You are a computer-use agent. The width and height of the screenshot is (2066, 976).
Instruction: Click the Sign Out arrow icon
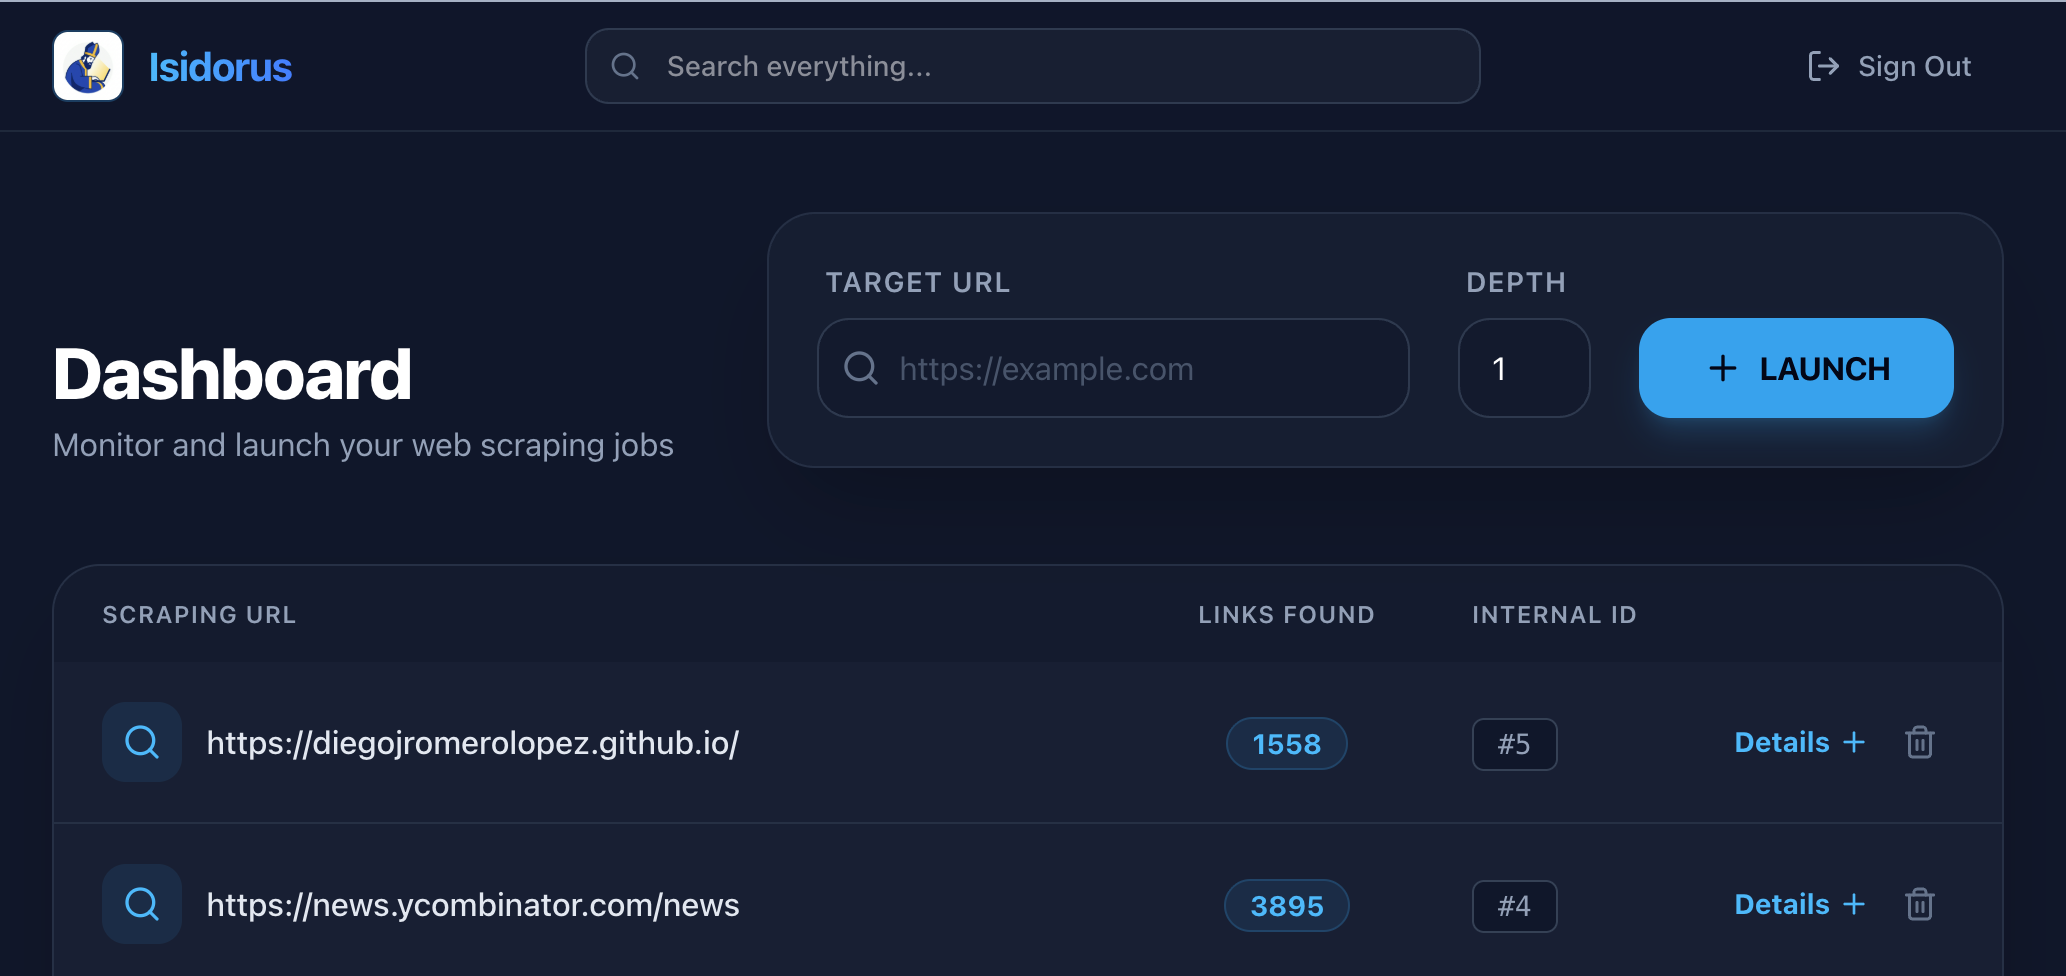[1823, 66]
